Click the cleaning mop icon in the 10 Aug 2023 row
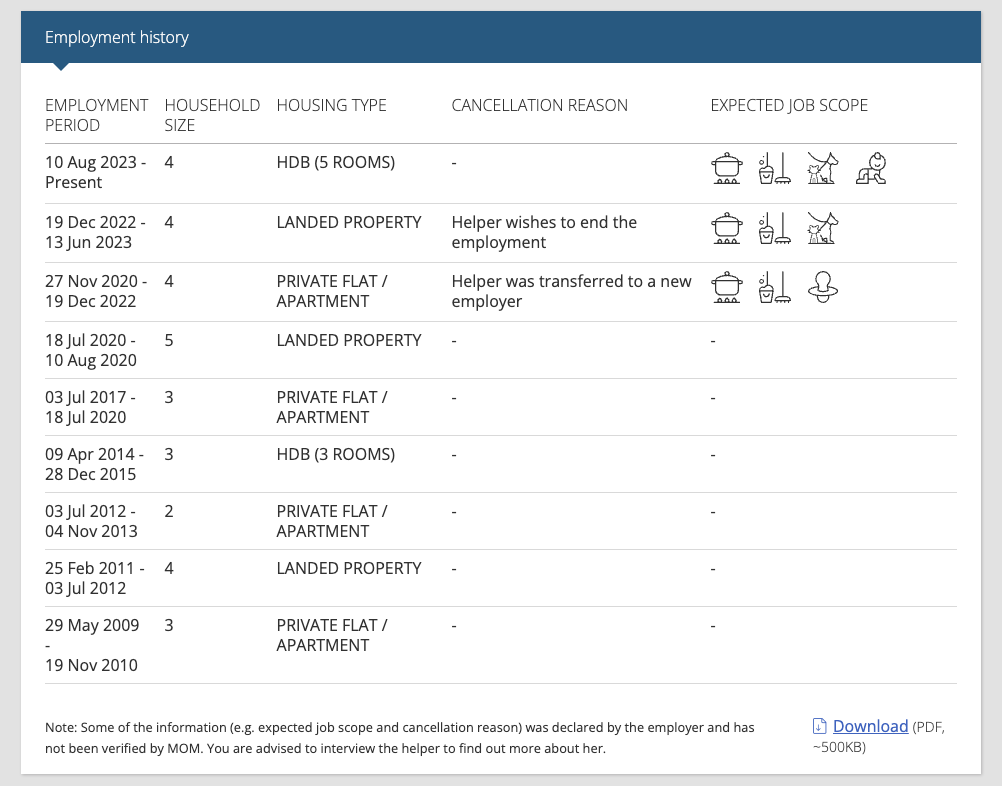The width and height of the screenshot is (1002, 786). (x=775, y=168)
